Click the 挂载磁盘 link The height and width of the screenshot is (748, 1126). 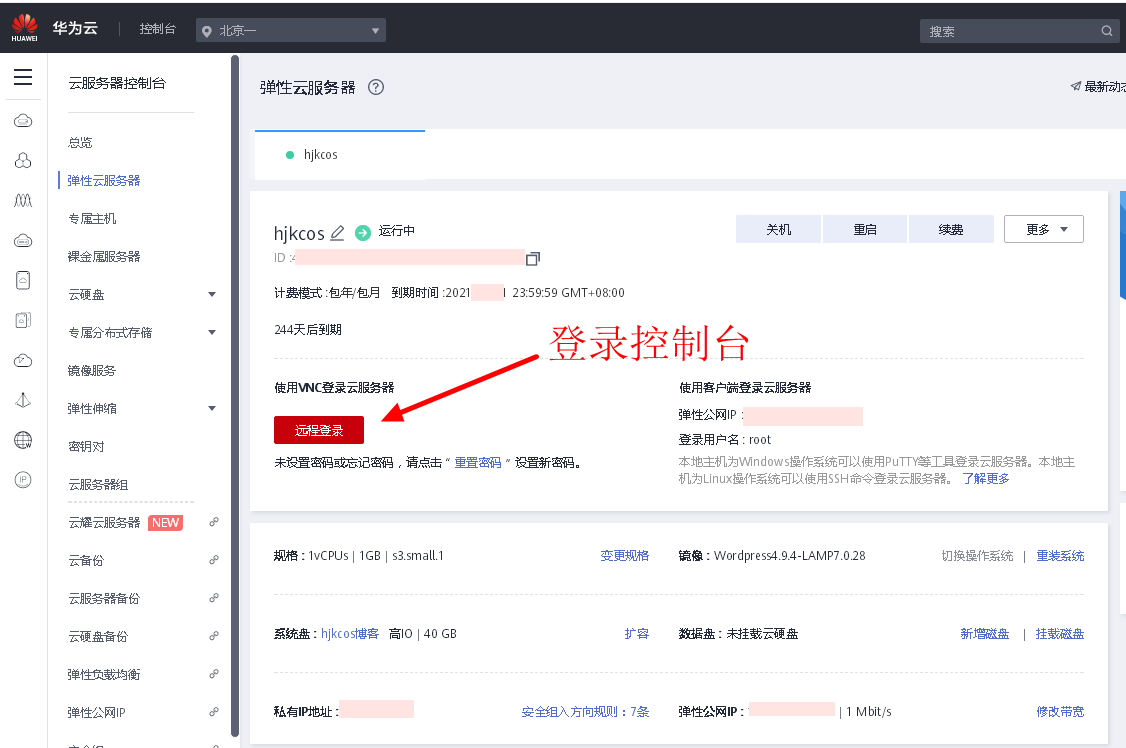point(1060,634)
